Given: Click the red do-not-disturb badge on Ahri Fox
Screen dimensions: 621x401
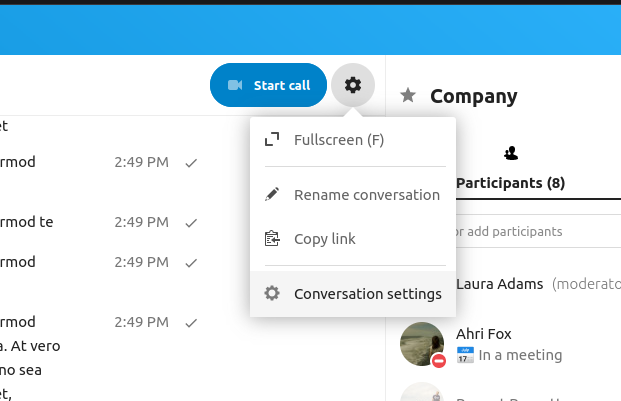Looking at the screenshot, I should pos(438,360).
